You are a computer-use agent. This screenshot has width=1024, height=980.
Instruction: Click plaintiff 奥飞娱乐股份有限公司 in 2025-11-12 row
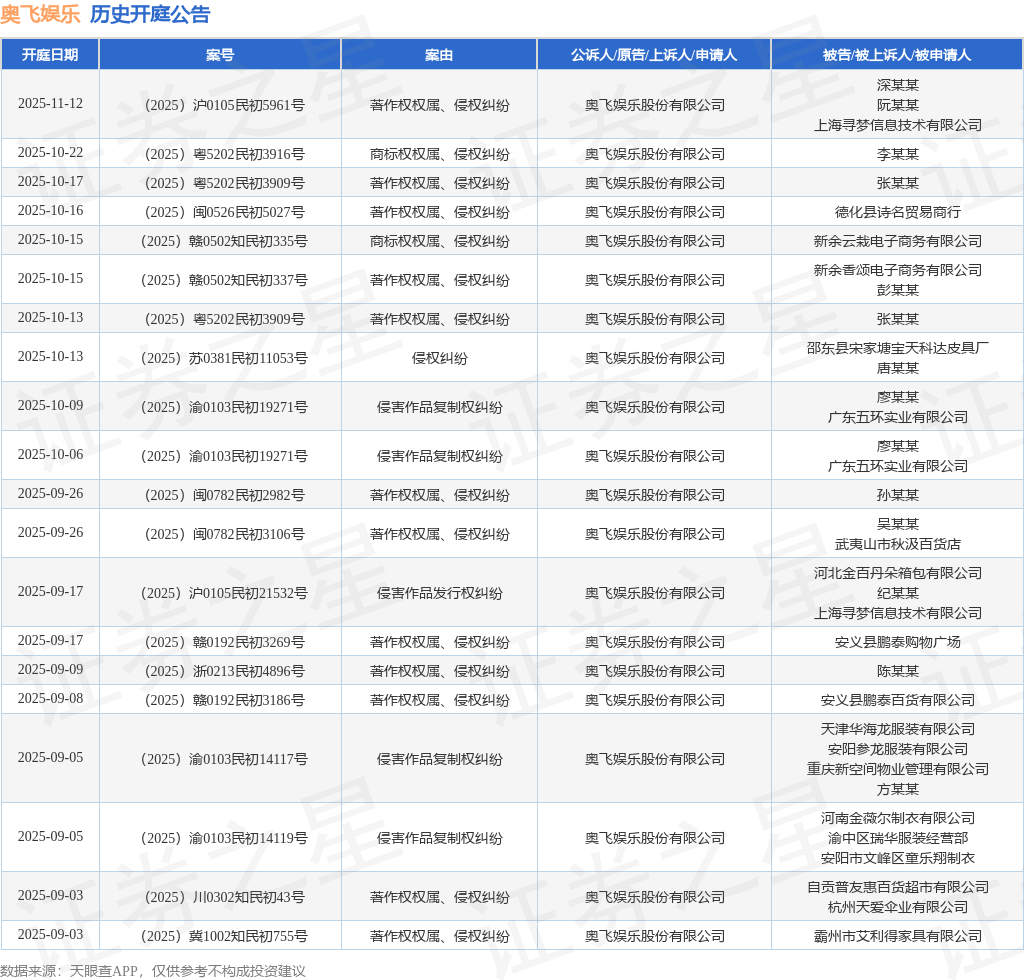point(654,105)
